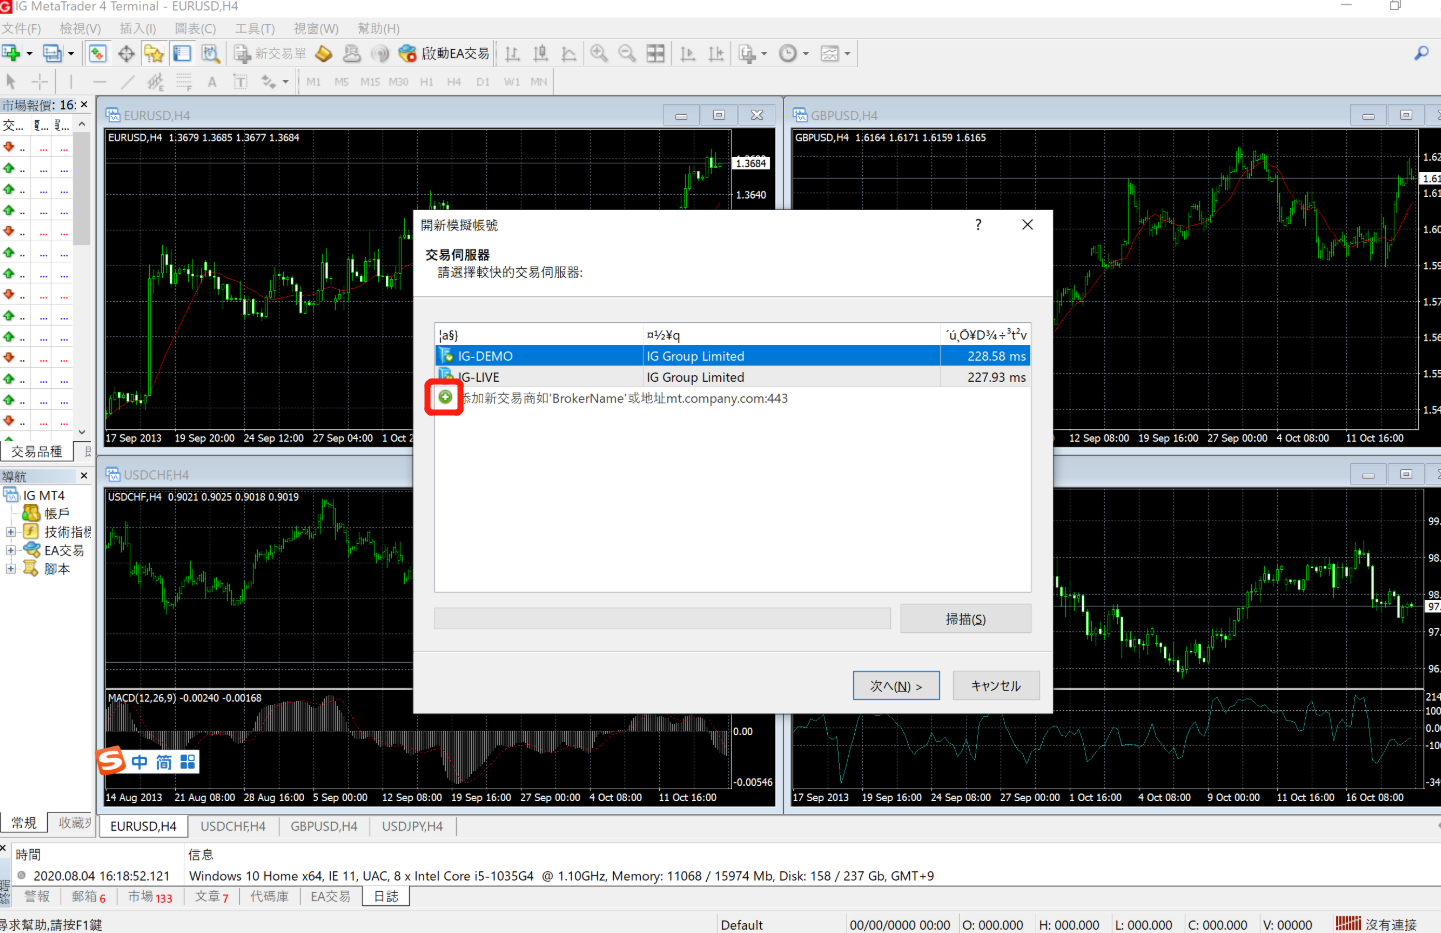Open the 郵箱 terminal tab

tap(88, 896)
